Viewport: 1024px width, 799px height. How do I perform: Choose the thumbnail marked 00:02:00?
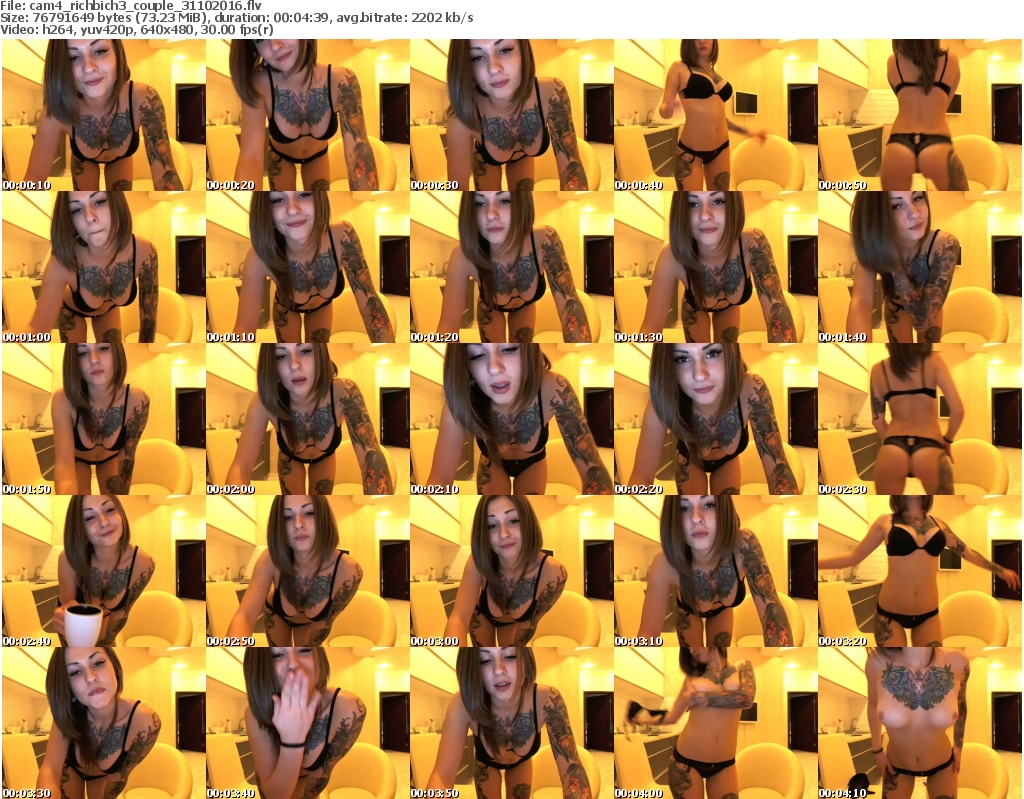tap(308, 419)
